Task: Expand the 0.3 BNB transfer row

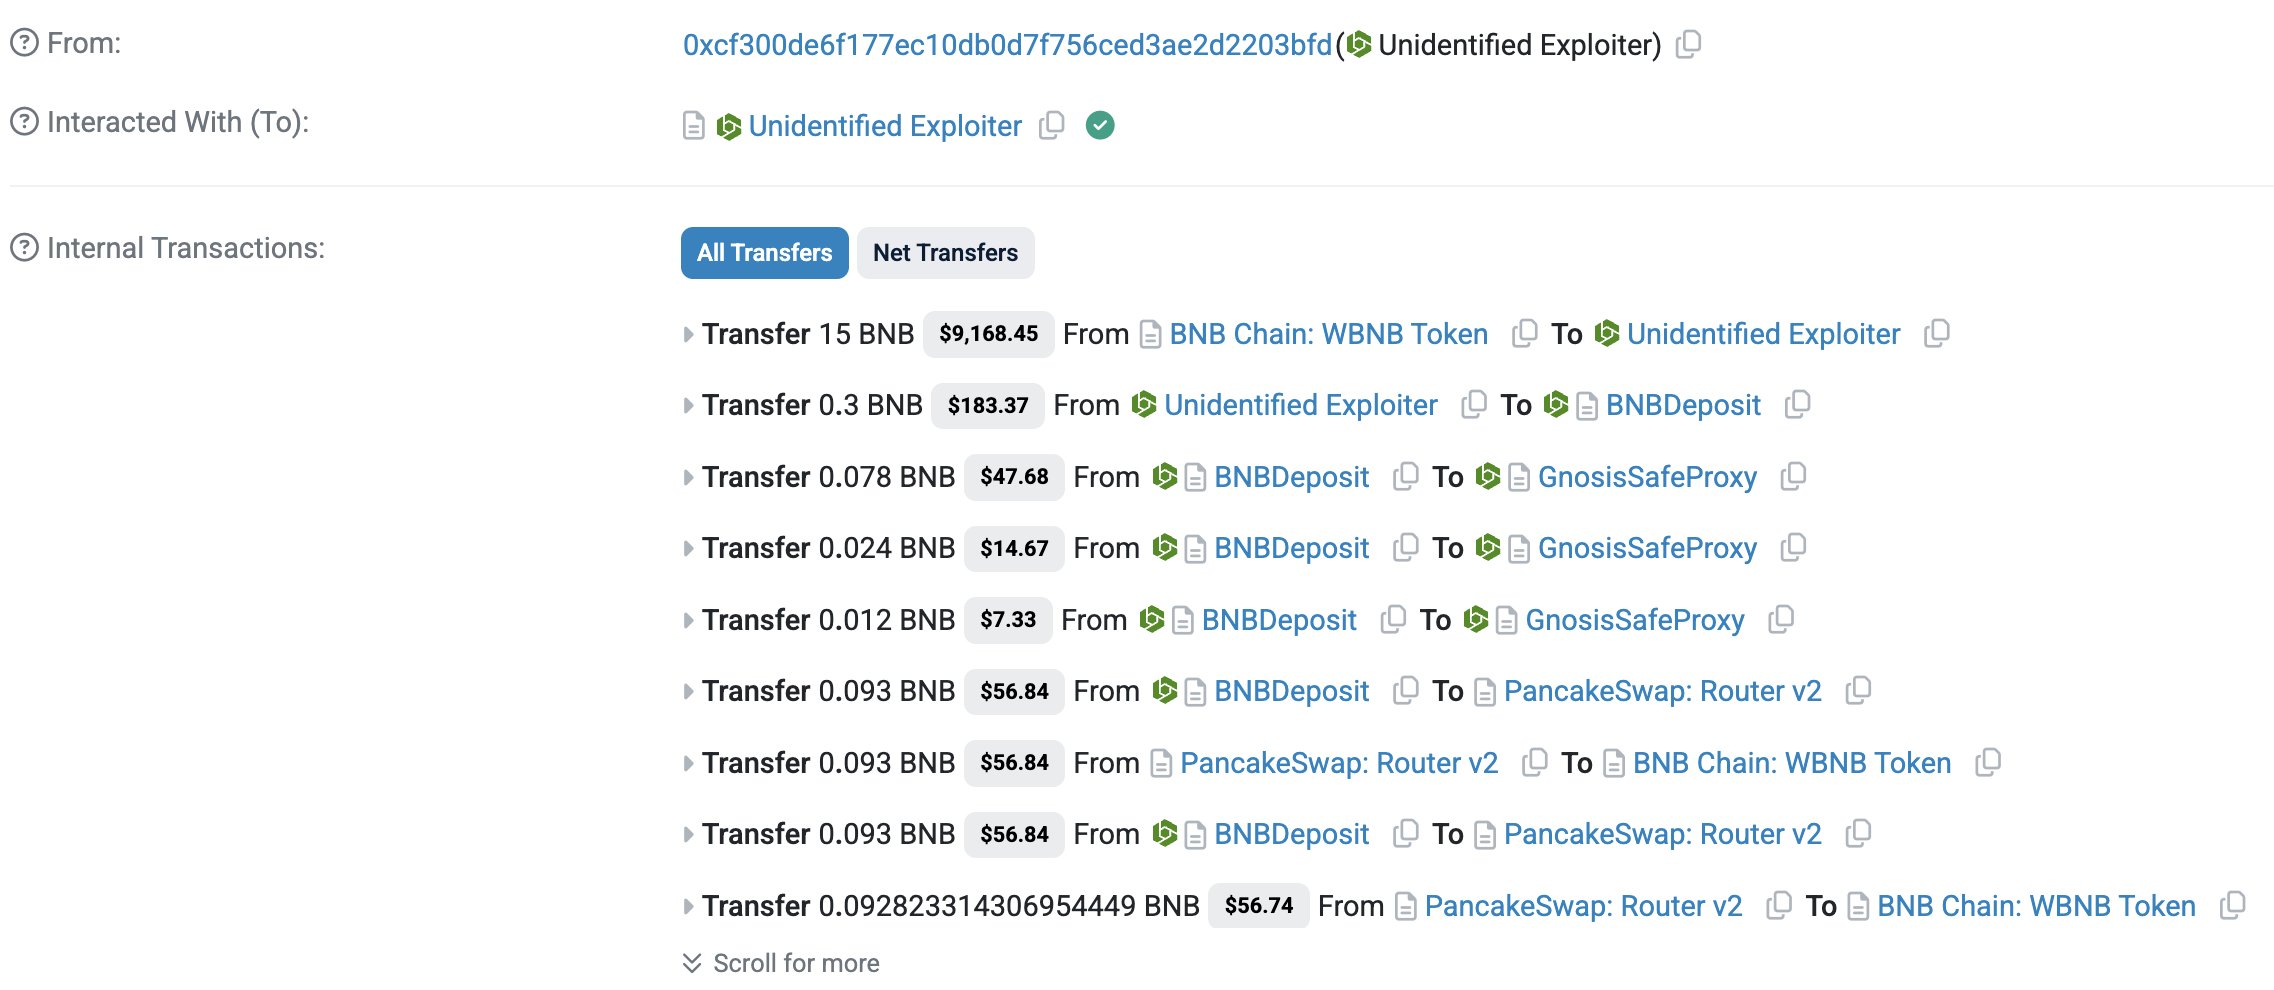Action: tap(688, 405)
